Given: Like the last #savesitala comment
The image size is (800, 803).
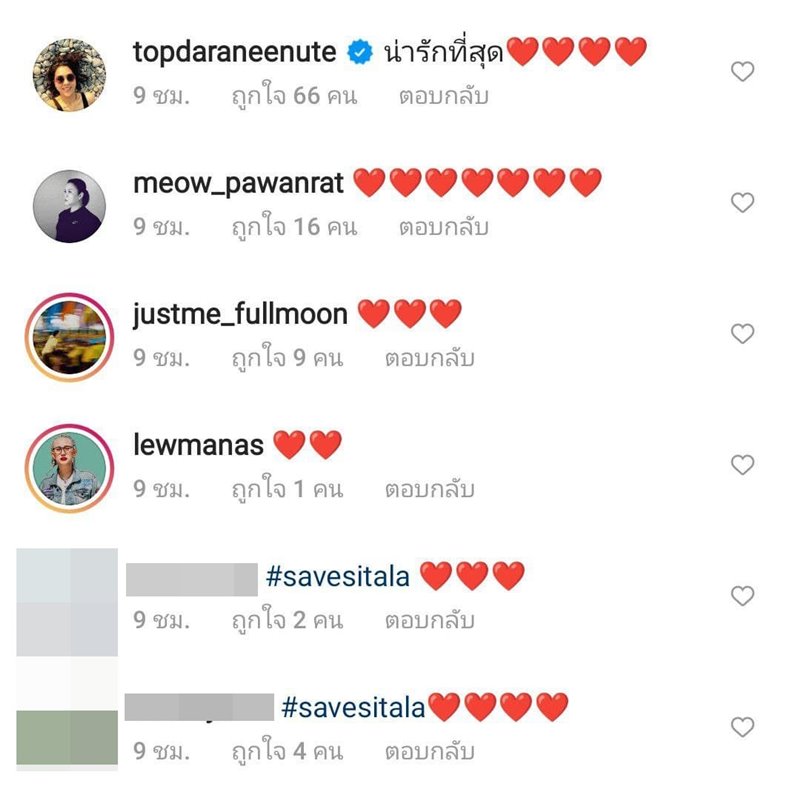Looking at the screenshot, I should coord(742,727).
